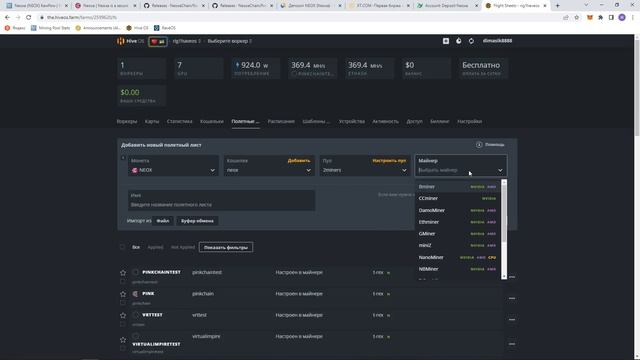Click the flight sheet name input field
640x360 pixels.
point(221,200)
